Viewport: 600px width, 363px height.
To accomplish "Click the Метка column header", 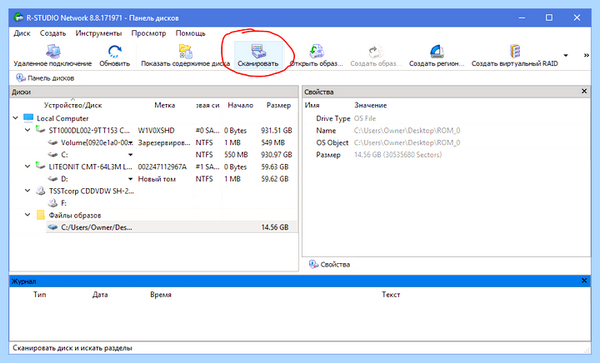I will [165, 105].
